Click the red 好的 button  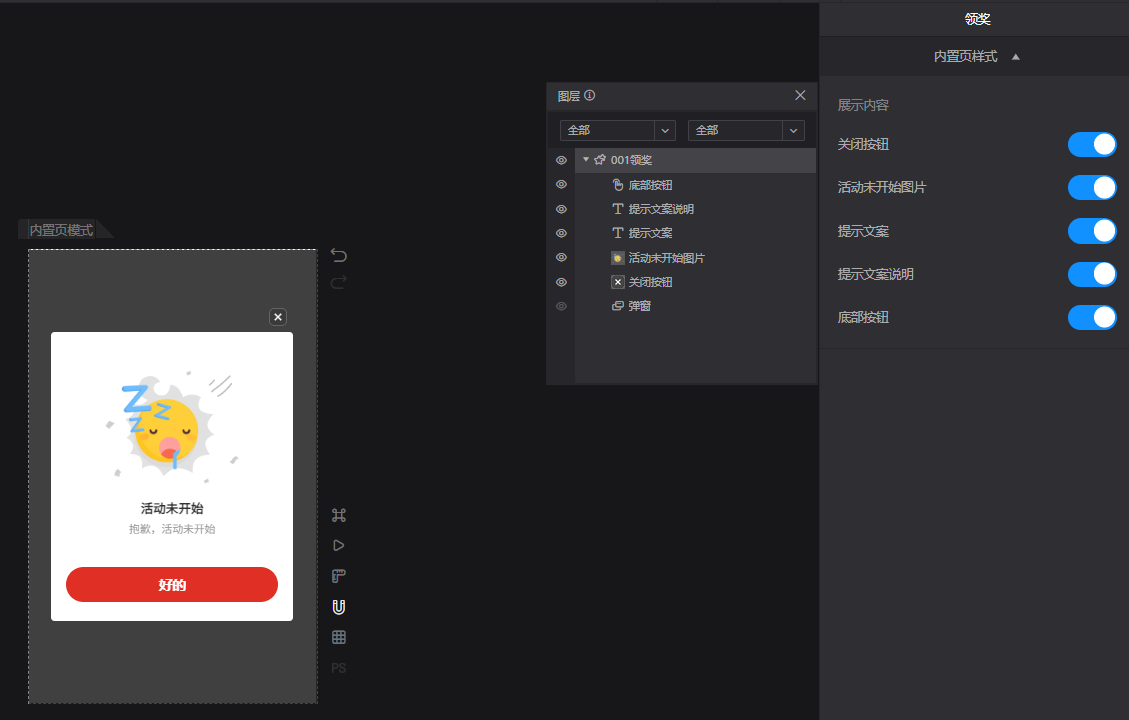pyautogui.click(x=172, y=585)
